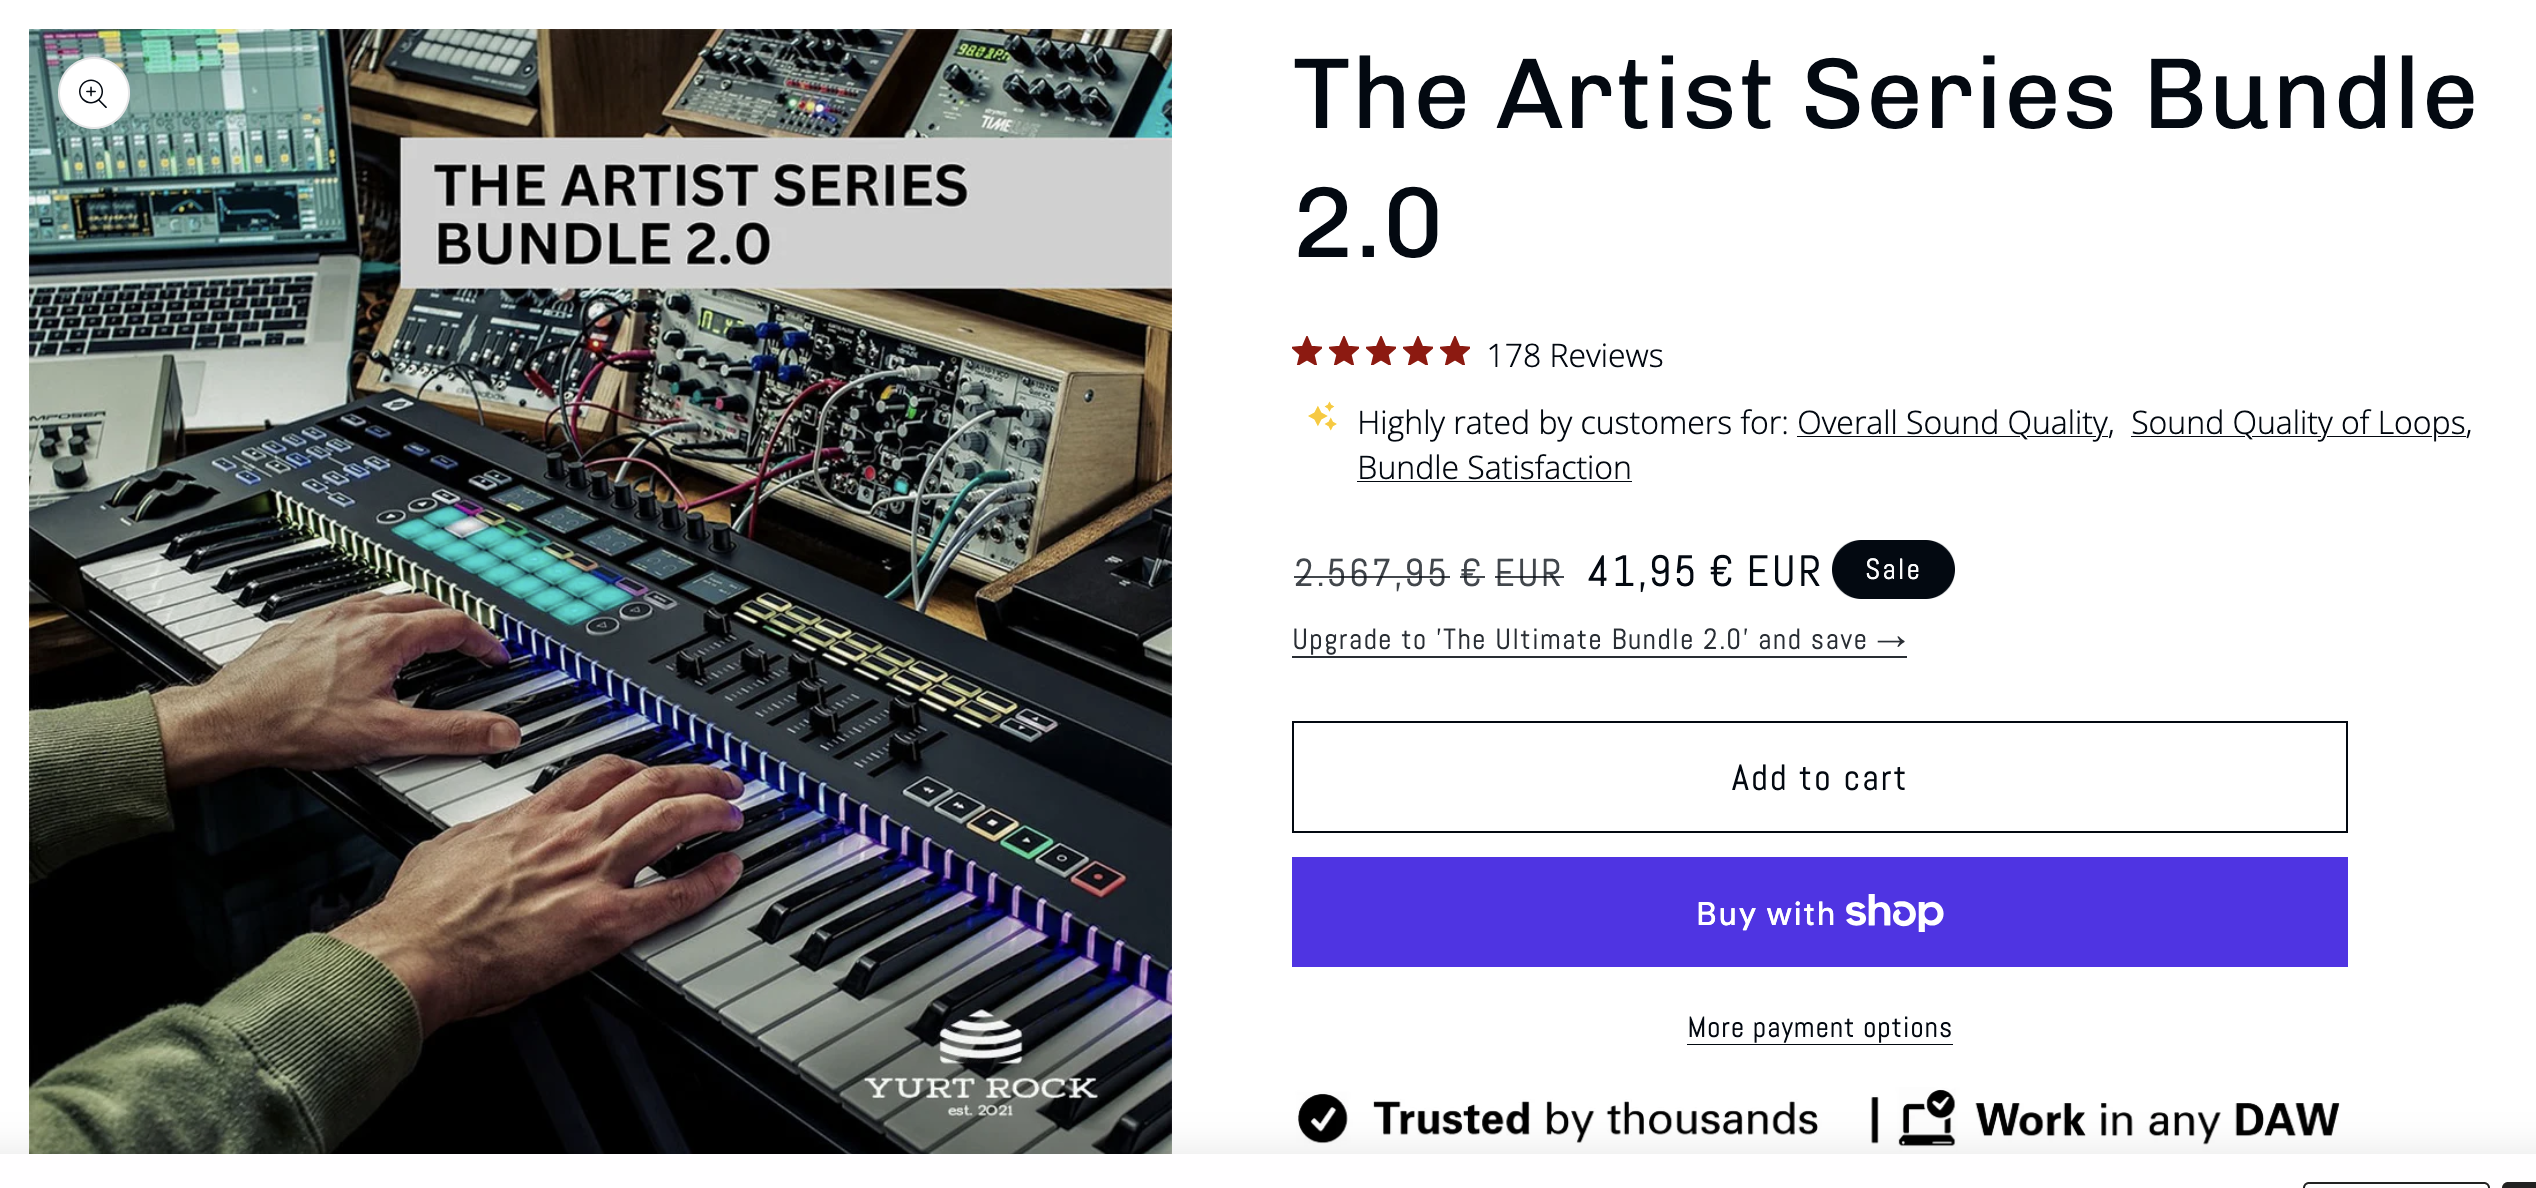Open the Bundle Satisfaction link

click(x=1494, y=468)
